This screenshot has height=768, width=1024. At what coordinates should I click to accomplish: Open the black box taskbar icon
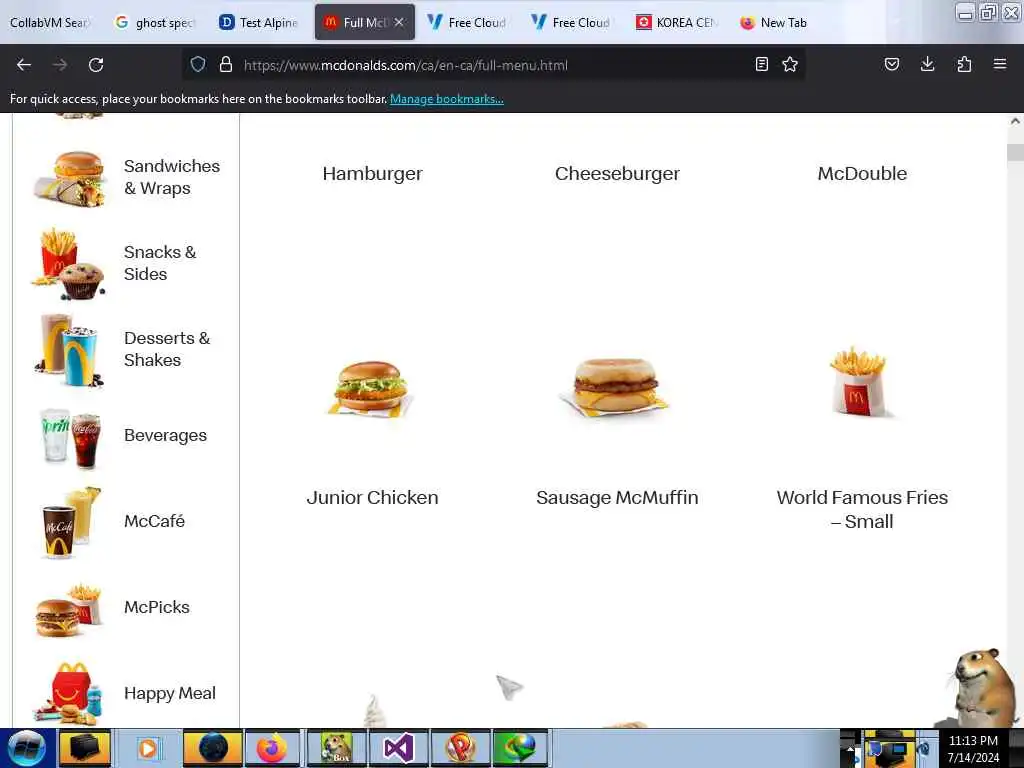85,748
